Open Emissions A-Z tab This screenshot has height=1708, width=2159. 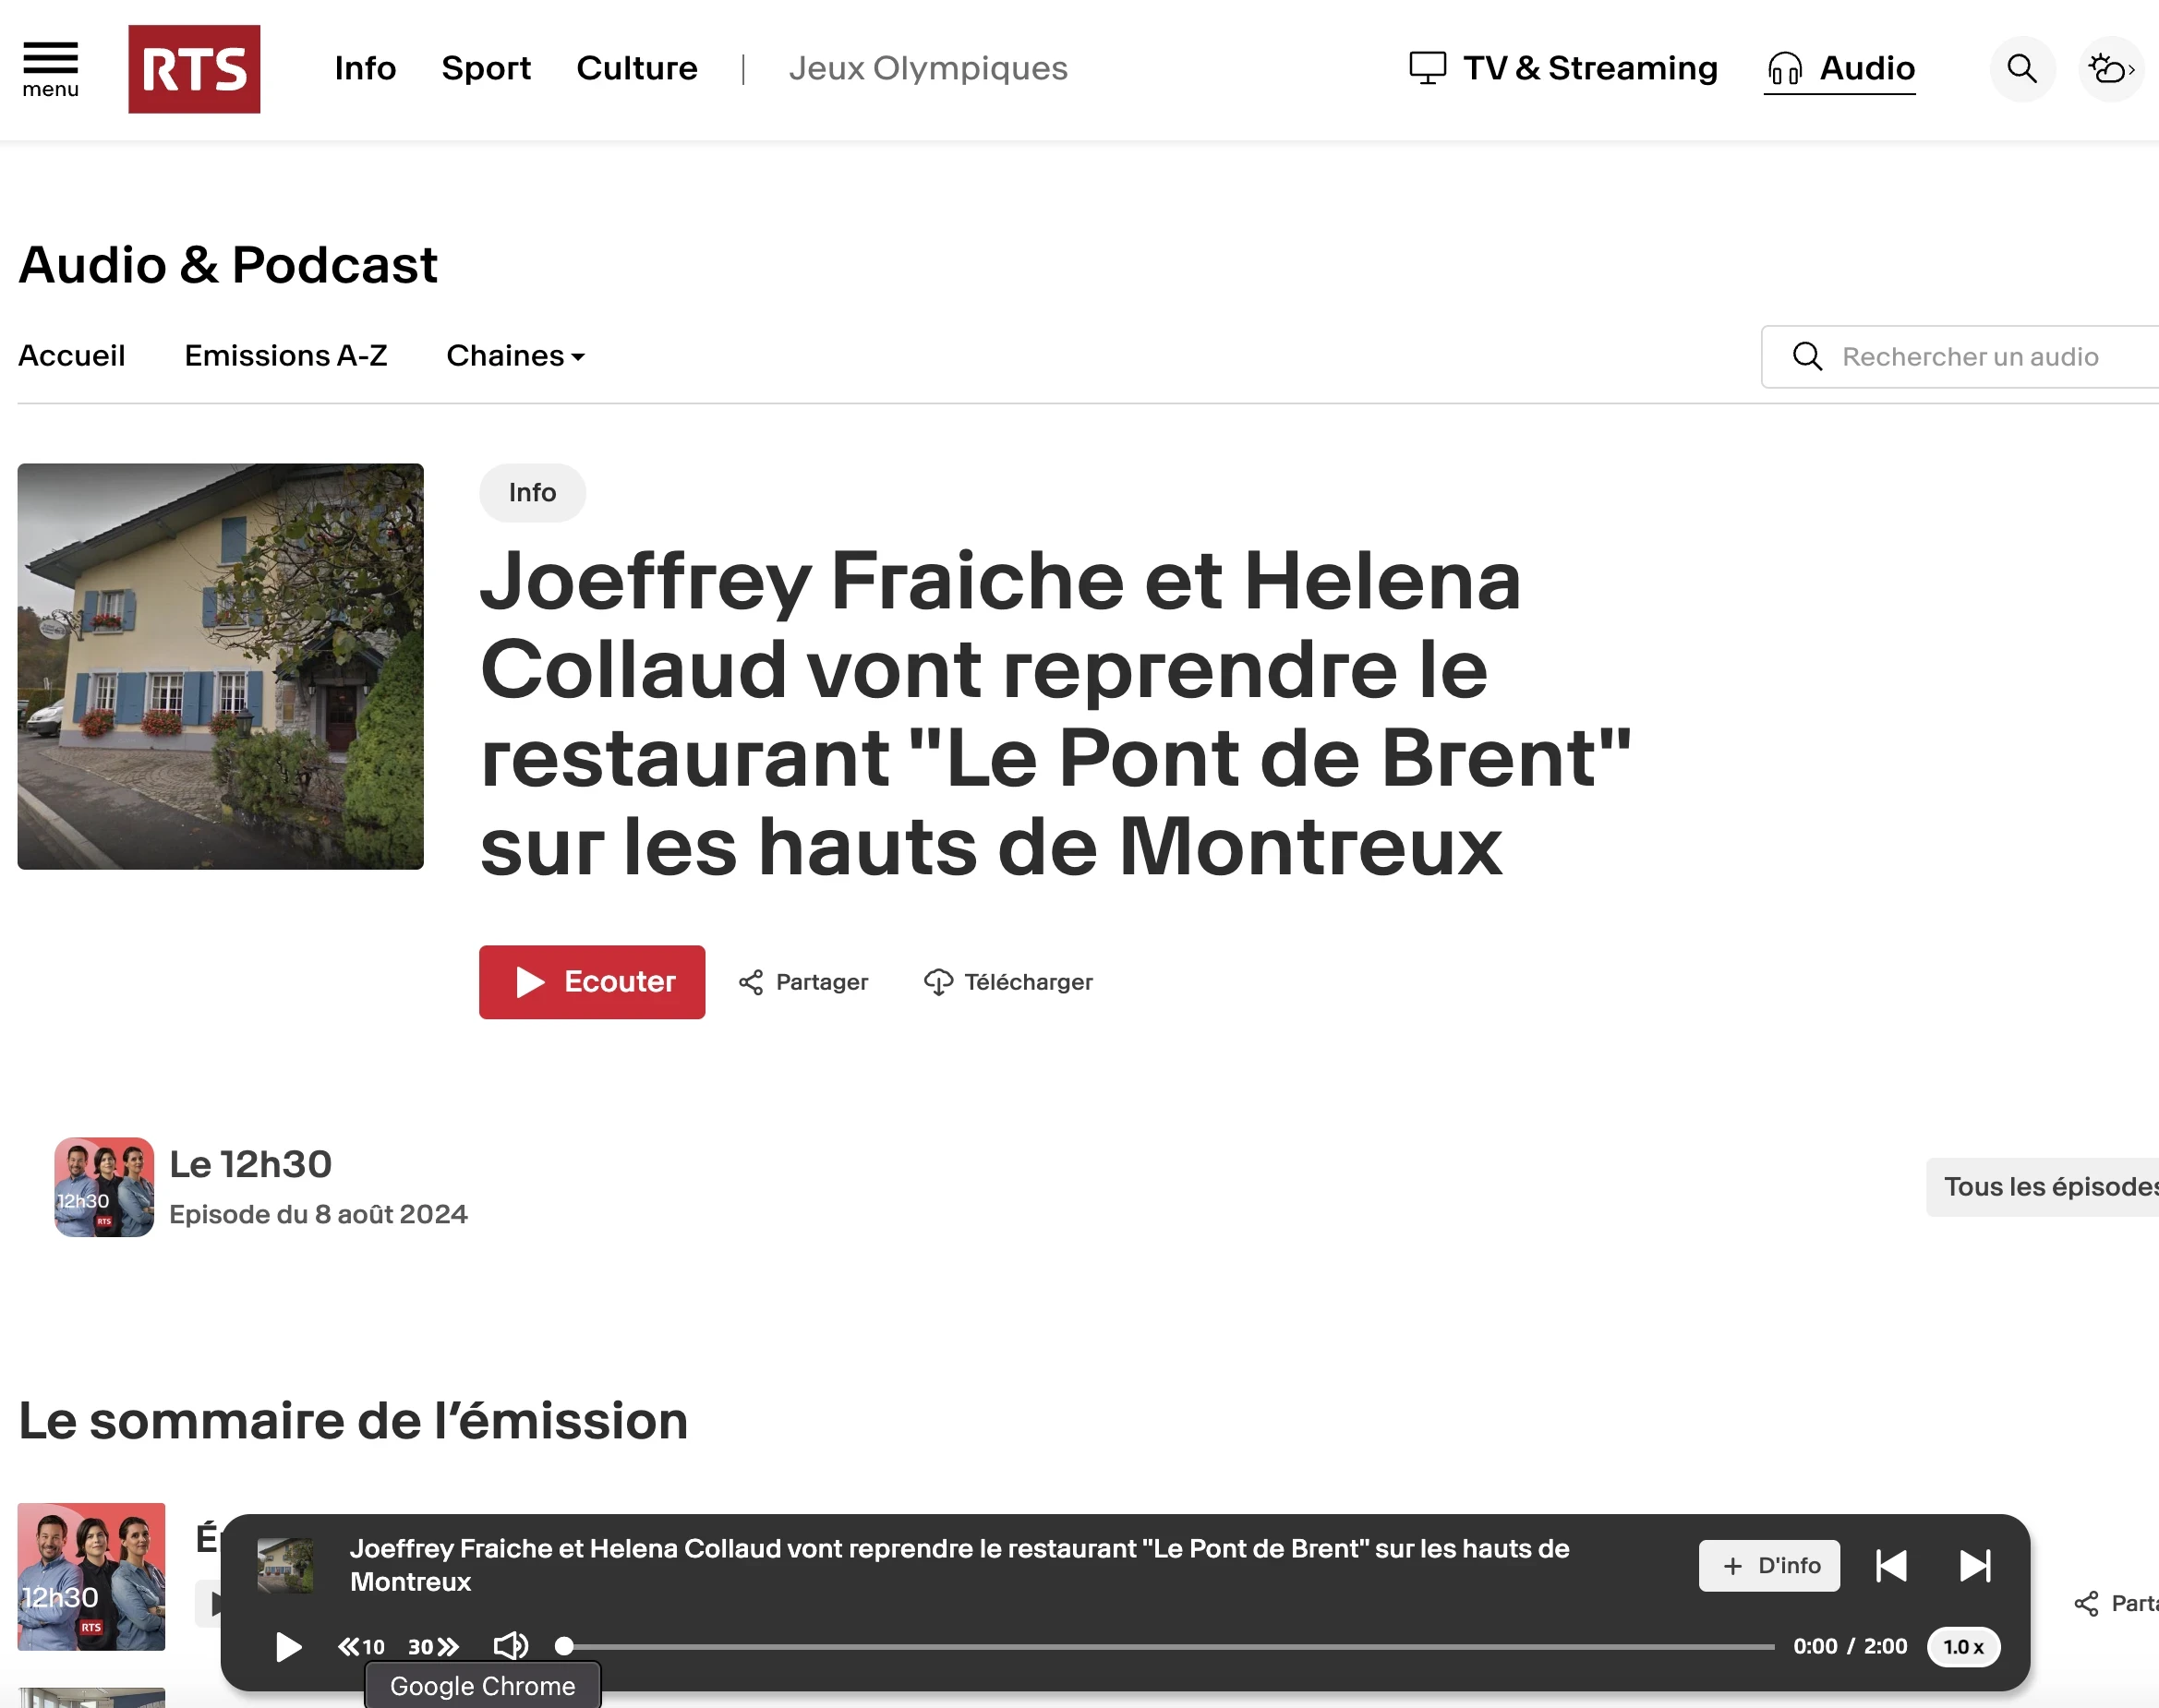(285, 356)
